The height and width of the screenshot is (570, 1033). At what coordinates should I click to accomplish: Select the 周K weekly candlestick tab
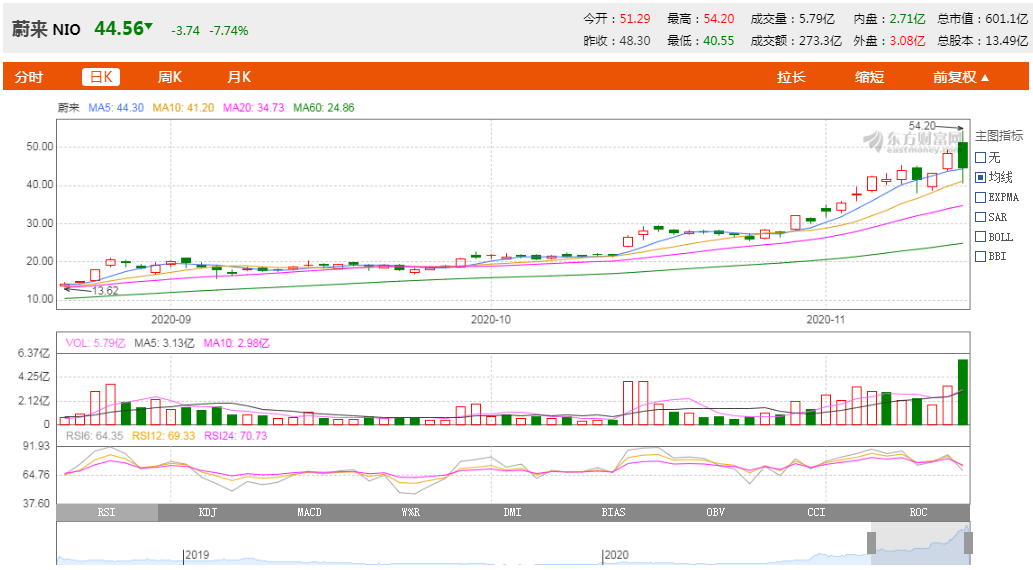pyautogui.click(x=169, y=77)
